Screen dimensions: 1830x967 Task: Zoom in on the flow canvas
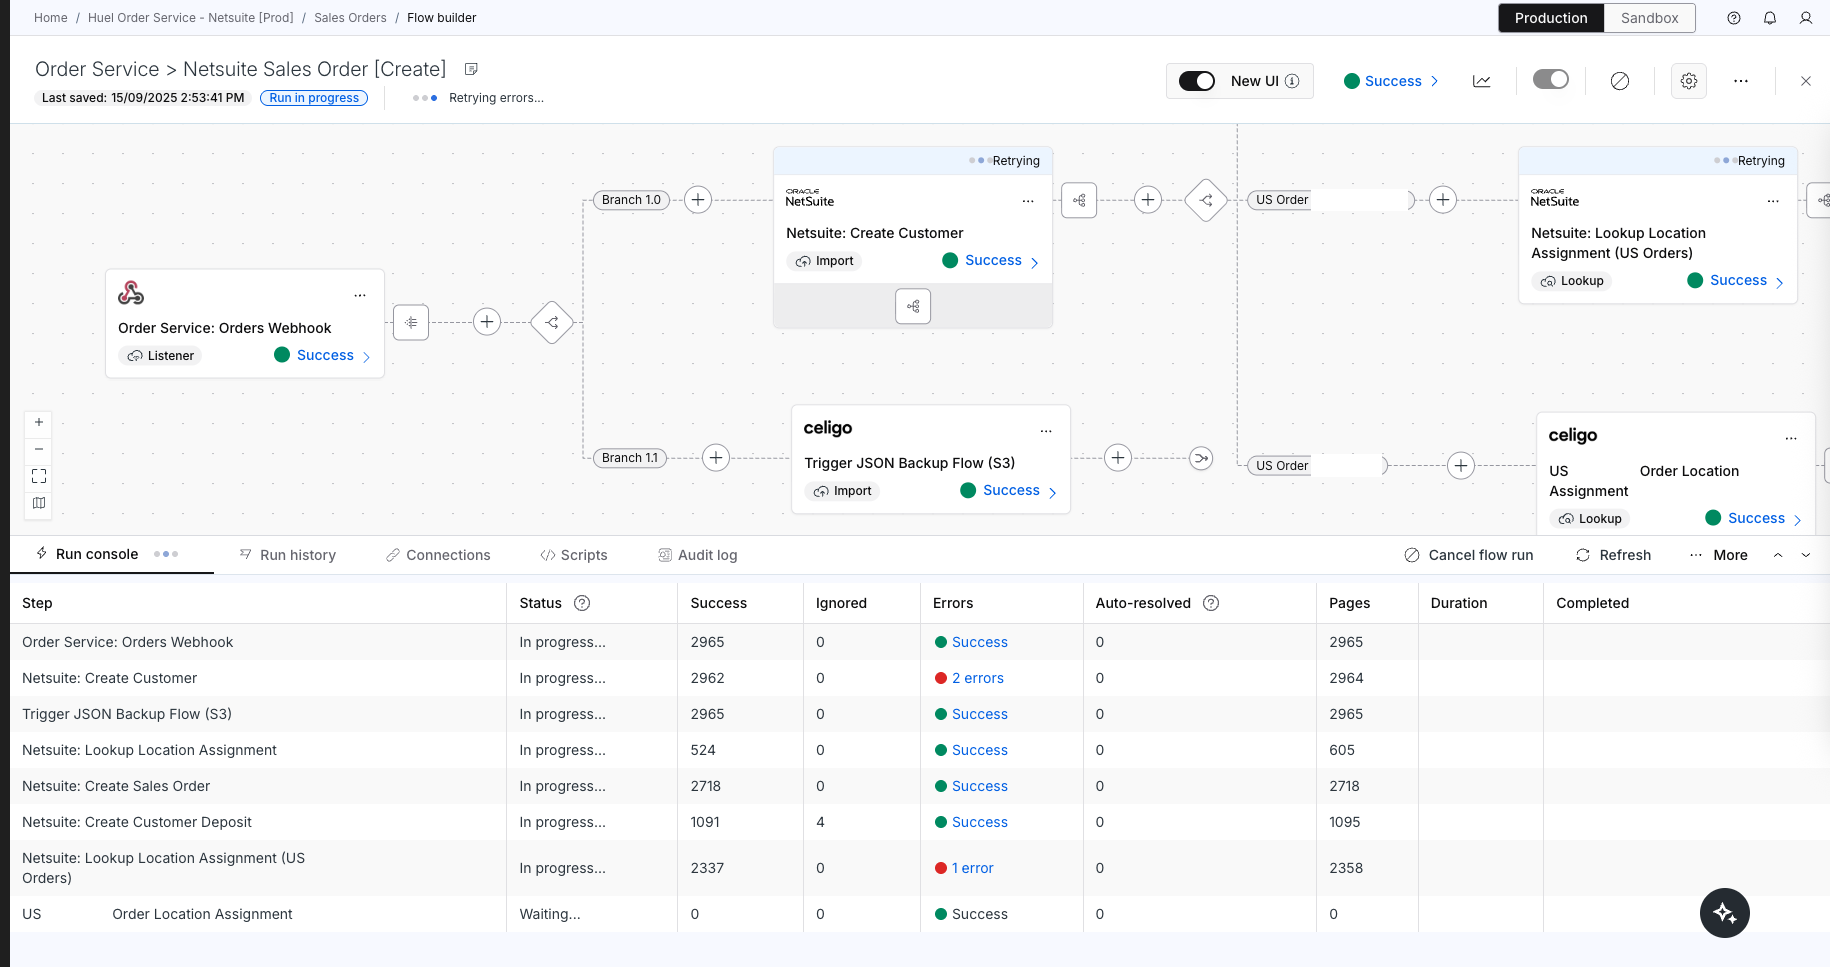coord(39,423)
